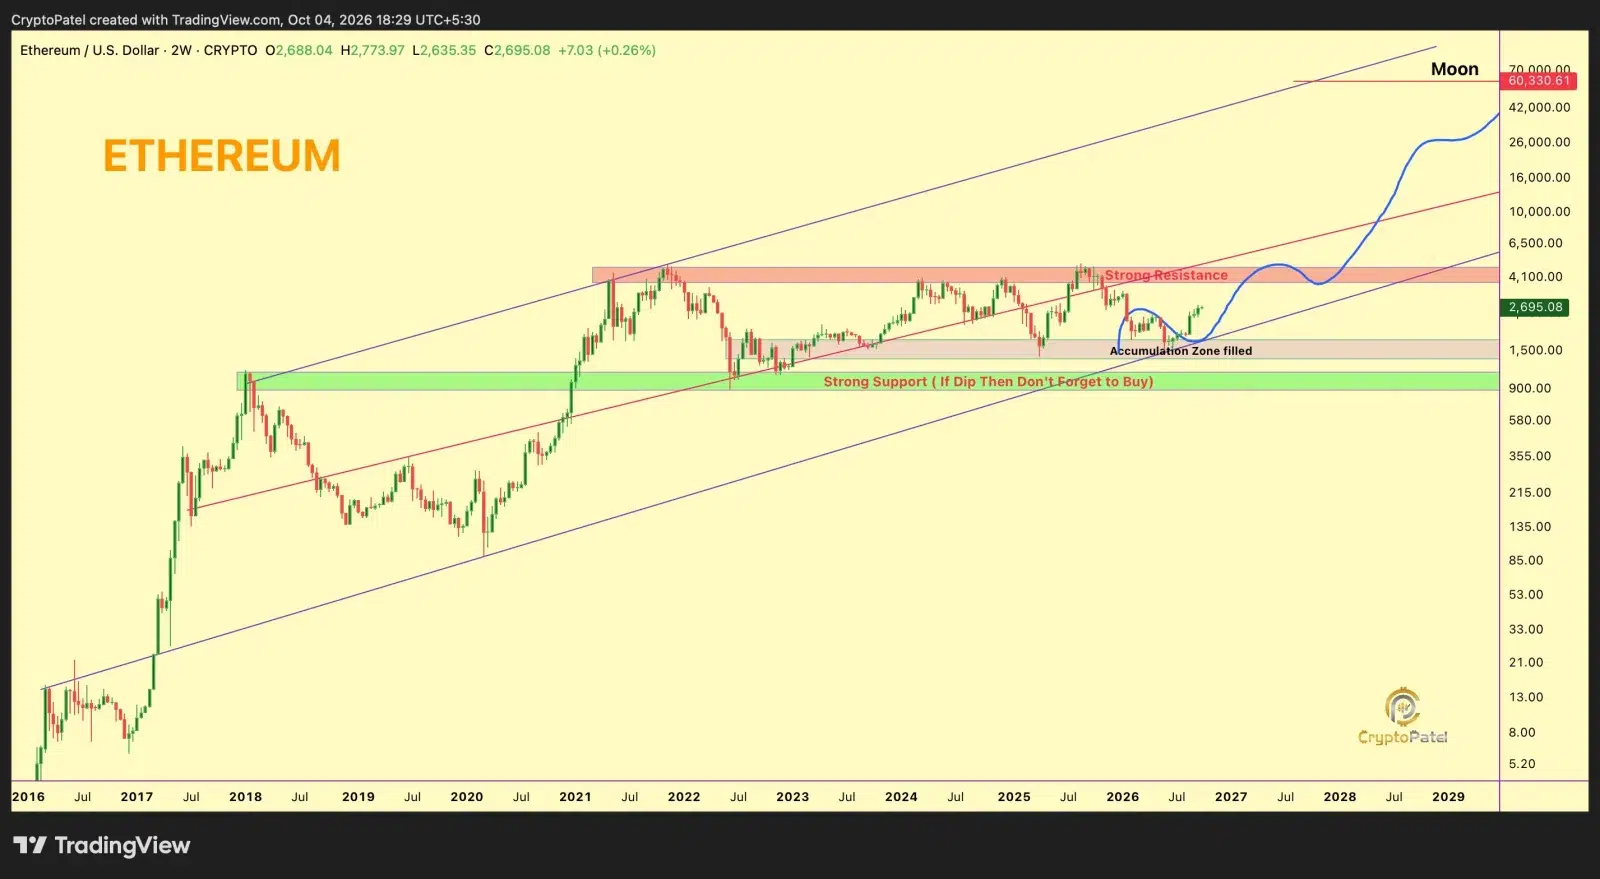Click the 2029 year on the time axis
The height and width of the screenshot is (879, 1600).
point(1448,797)
